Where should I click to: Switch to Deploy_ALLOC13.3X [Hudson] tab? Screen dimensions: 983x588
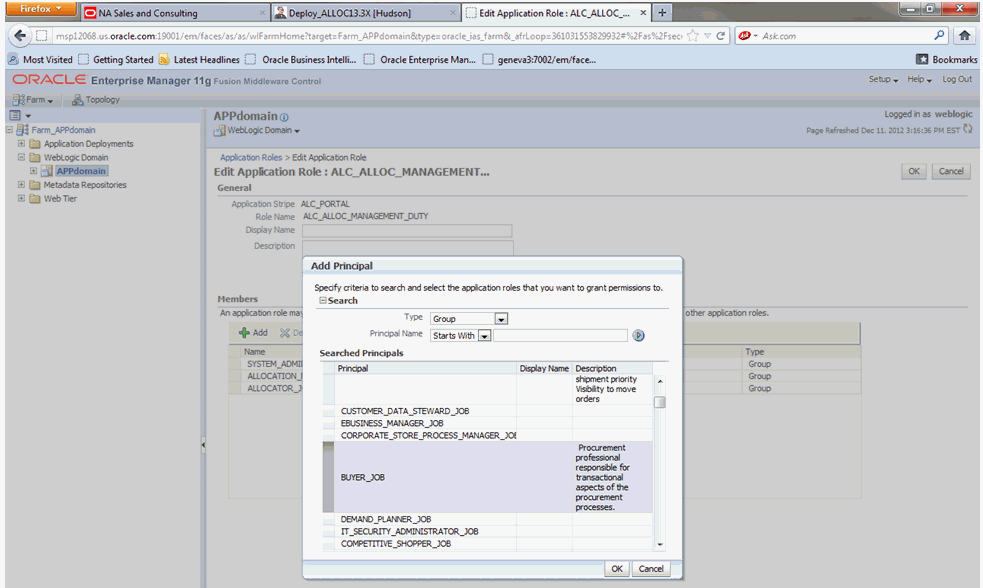pos(365,13)
